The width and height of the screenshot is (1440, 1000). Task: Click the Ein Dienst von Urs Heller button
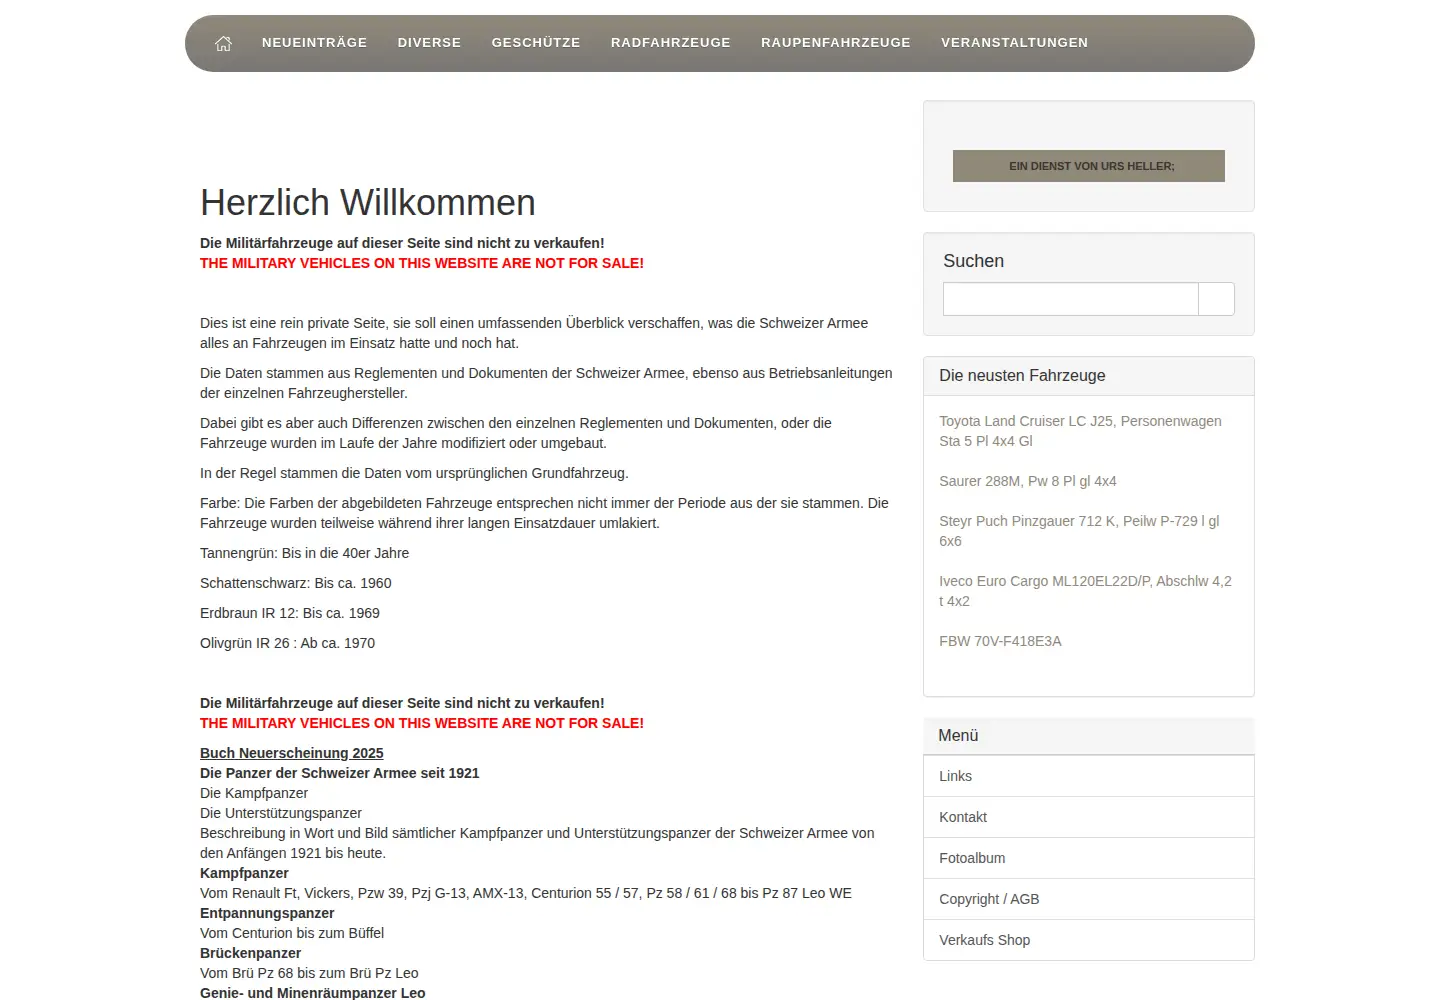click(1089, 166)
